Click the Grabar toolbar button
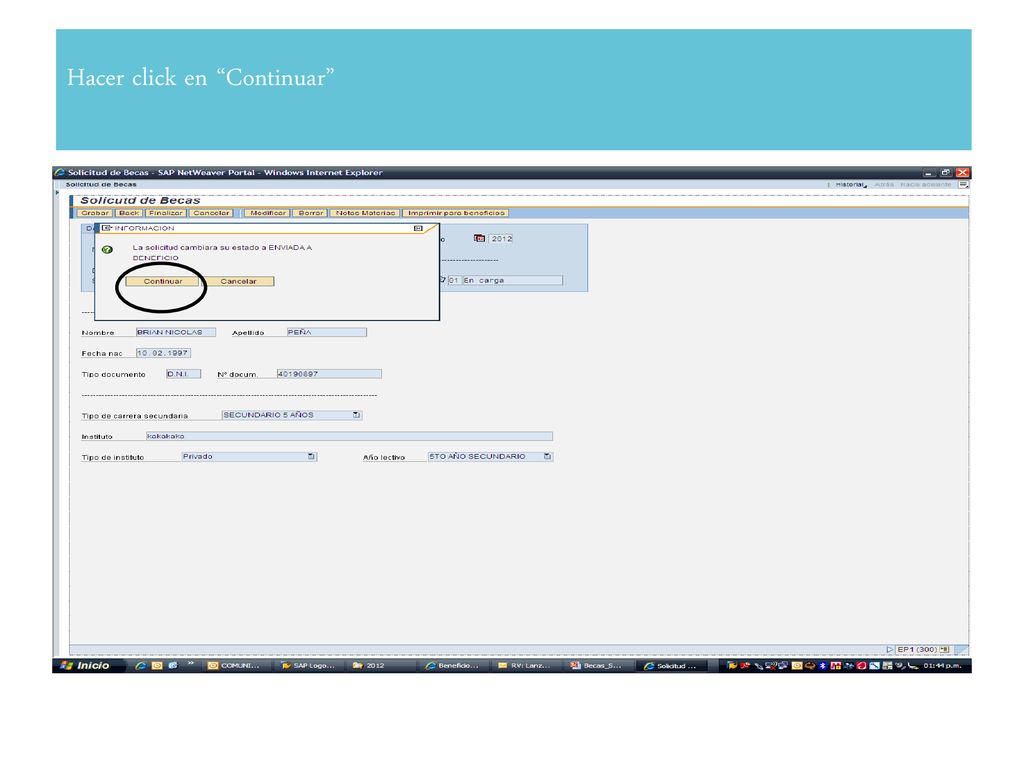This screenshot has height=768, width=1024. (95, 213)
